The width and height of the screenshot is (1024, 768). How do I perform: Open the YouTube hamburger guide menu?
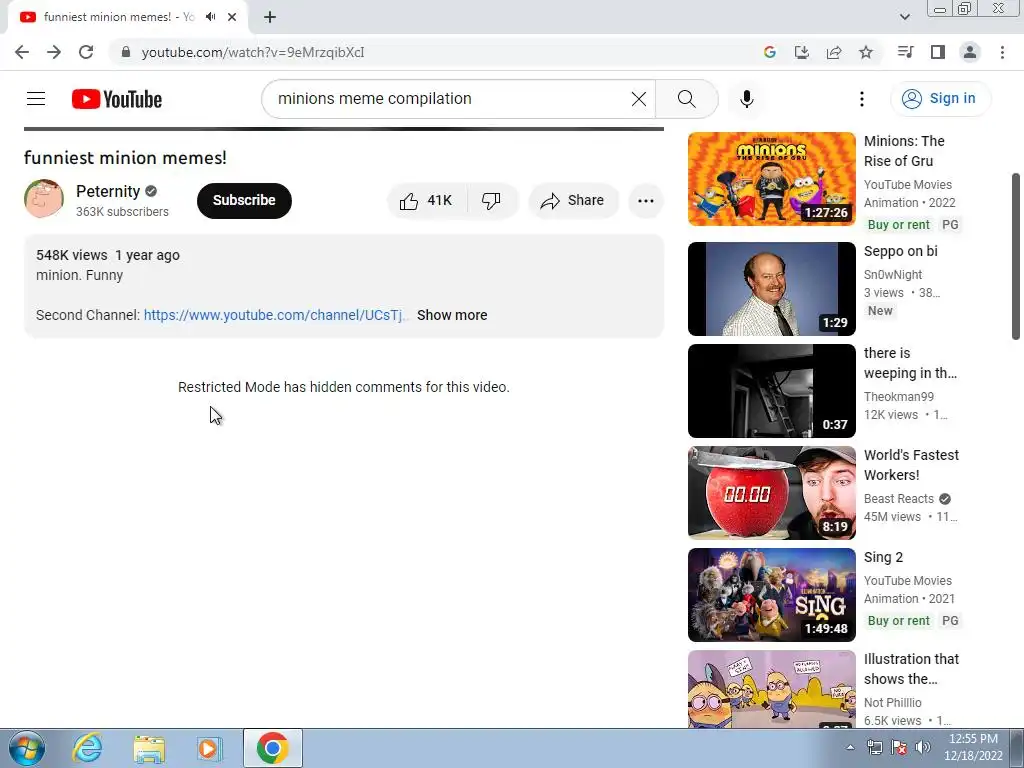pos(36,99)
